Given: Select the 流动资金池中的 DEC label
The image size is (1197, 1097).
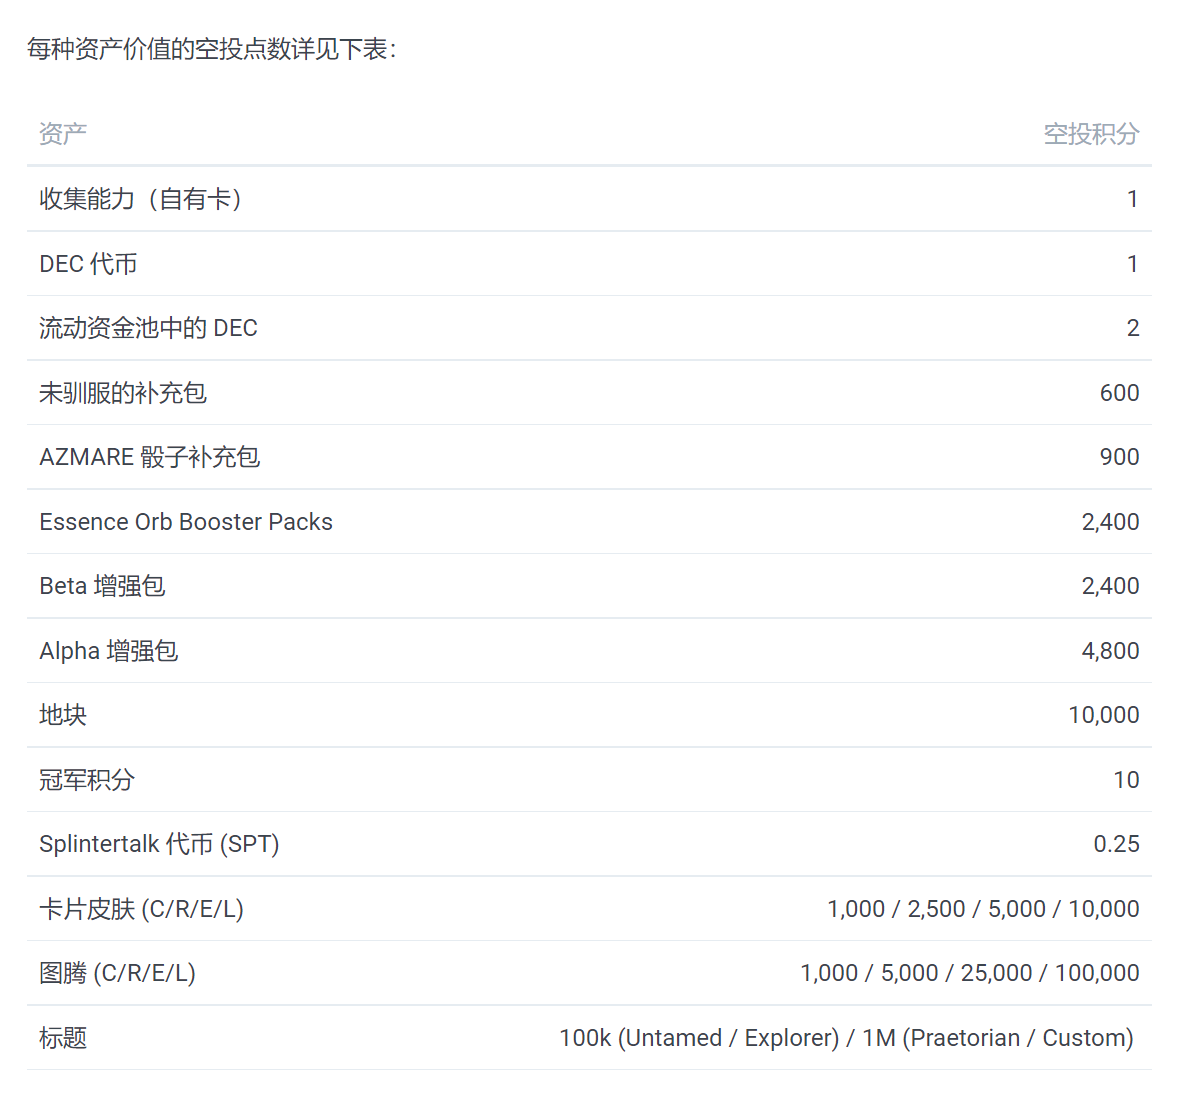Looking at the screenshot, I should 148,328.
